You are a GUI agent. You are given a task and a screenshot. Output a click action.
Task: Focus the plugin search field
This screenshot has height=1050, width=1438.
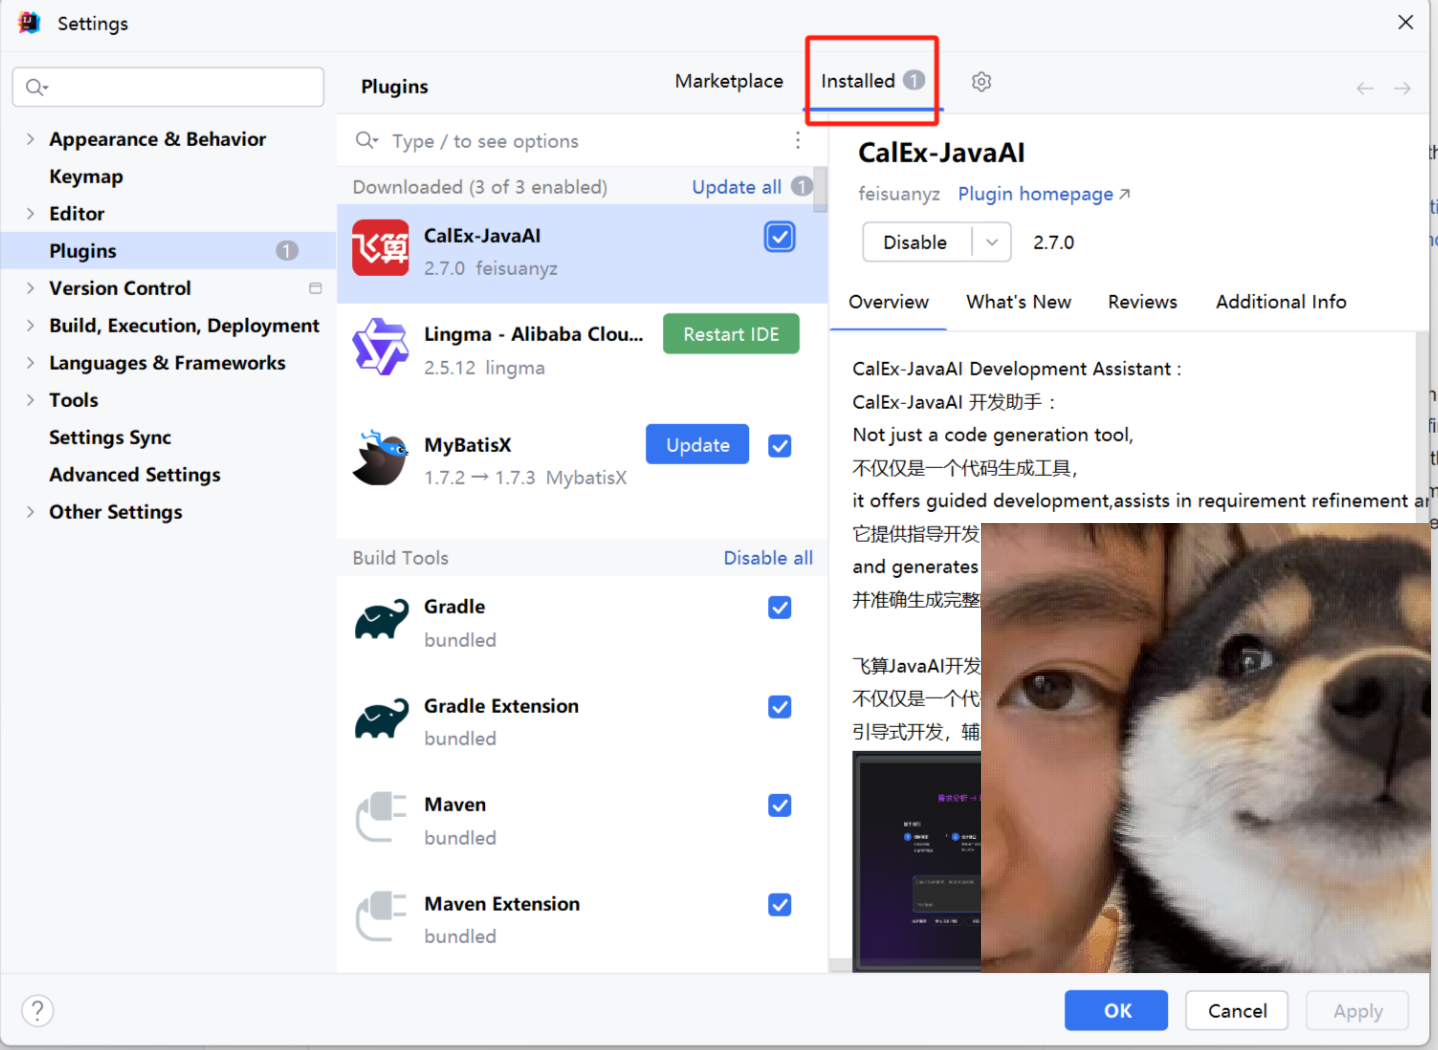(x=582, y=140)
